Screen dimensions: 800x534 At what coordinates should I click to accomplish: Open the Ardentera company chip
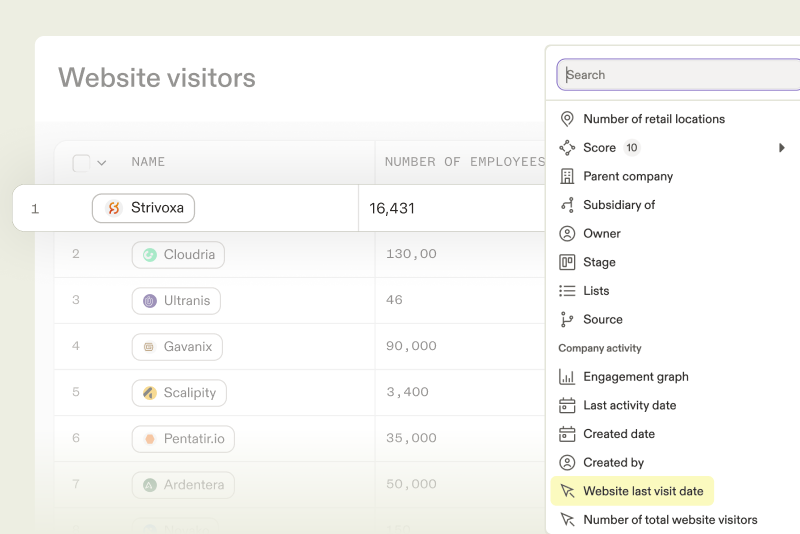(x=183, y=485)
